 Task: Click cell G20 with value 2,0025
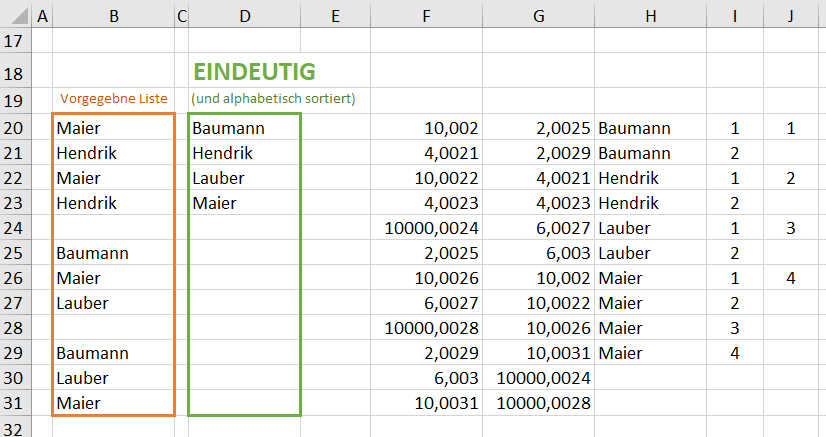[x=538, y=127]
